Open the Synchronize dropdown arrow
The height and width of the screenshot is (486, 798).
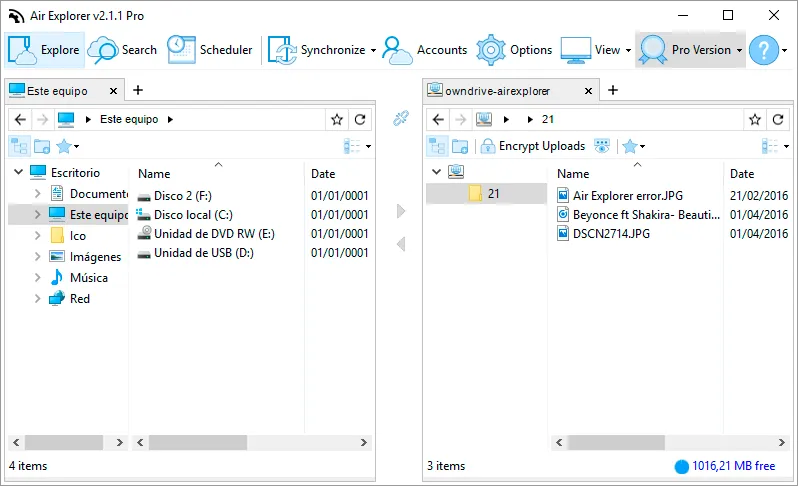[373, 50]
